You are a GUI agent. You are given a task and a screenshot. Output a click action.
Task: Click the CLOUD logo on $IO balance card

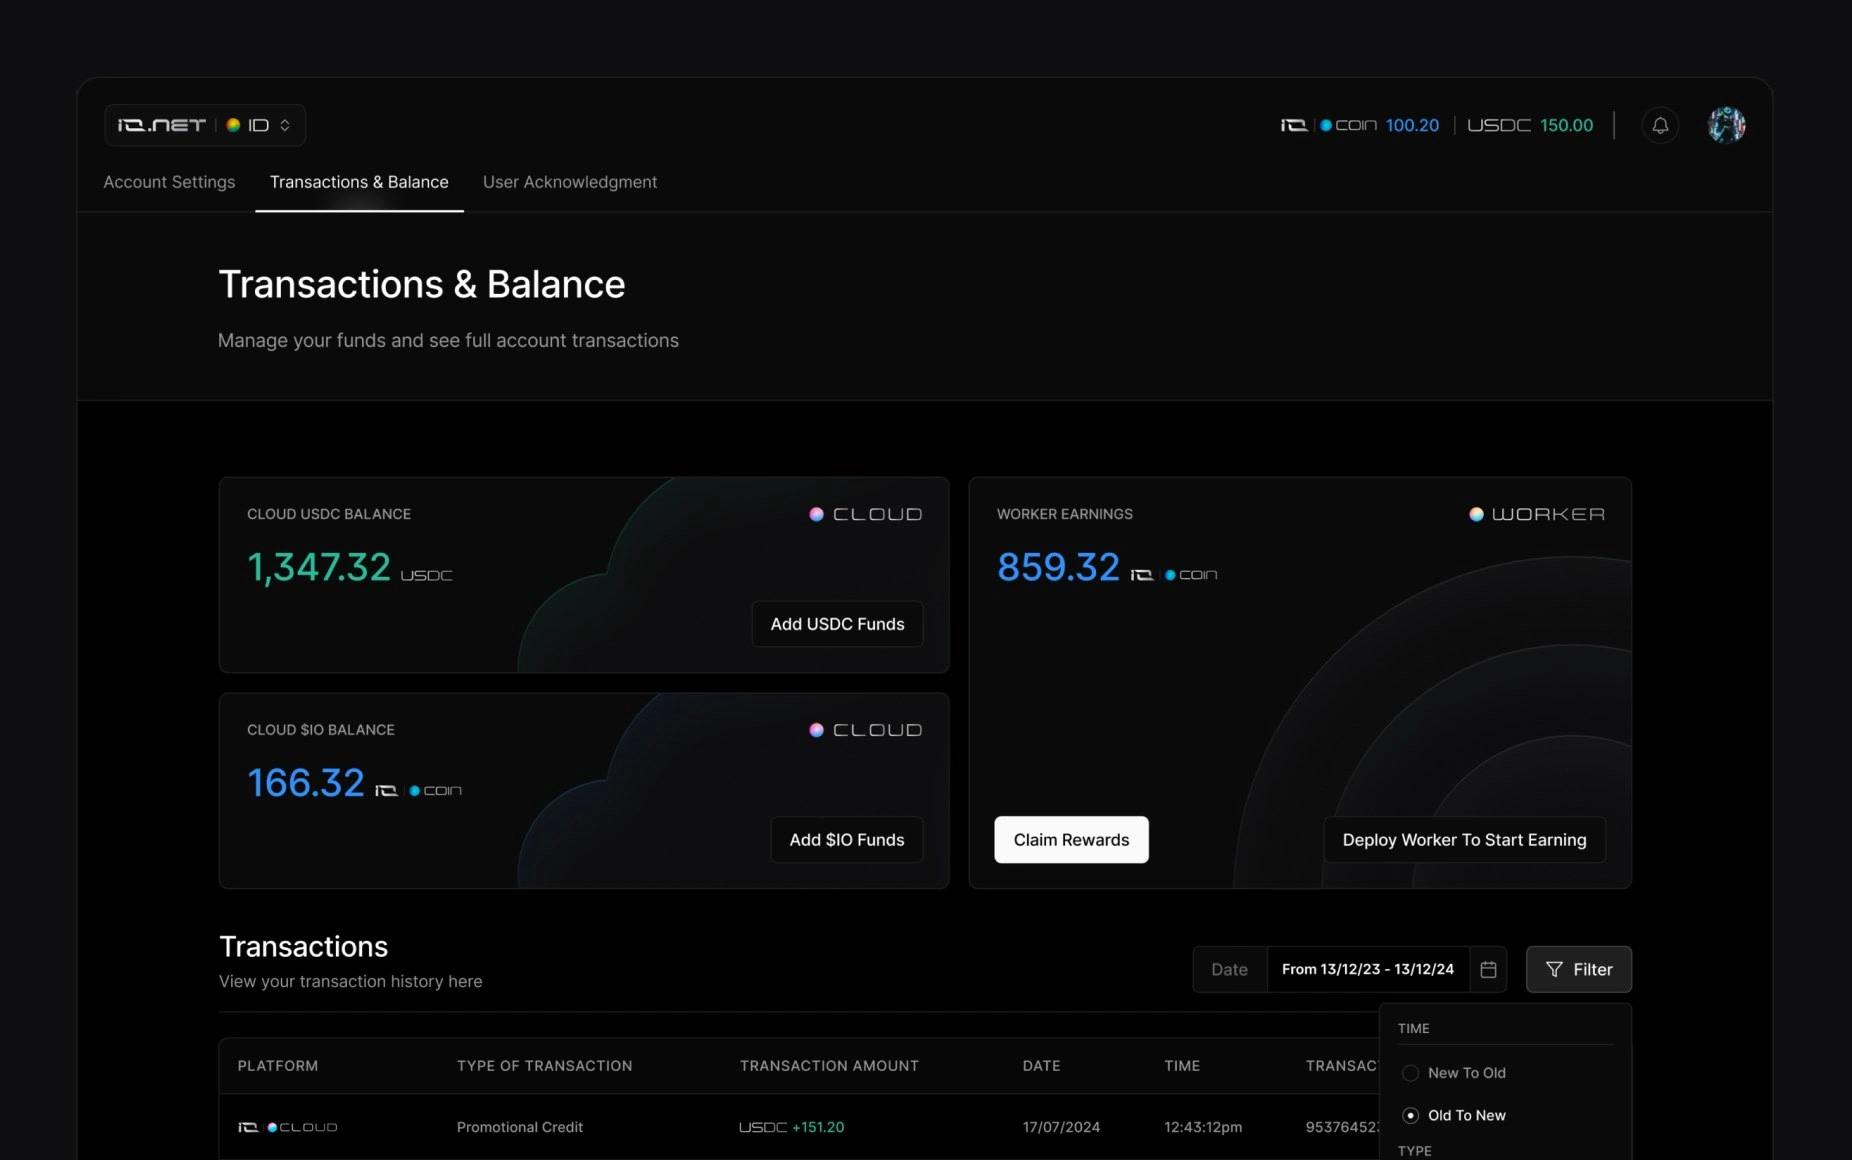(866, 730)
